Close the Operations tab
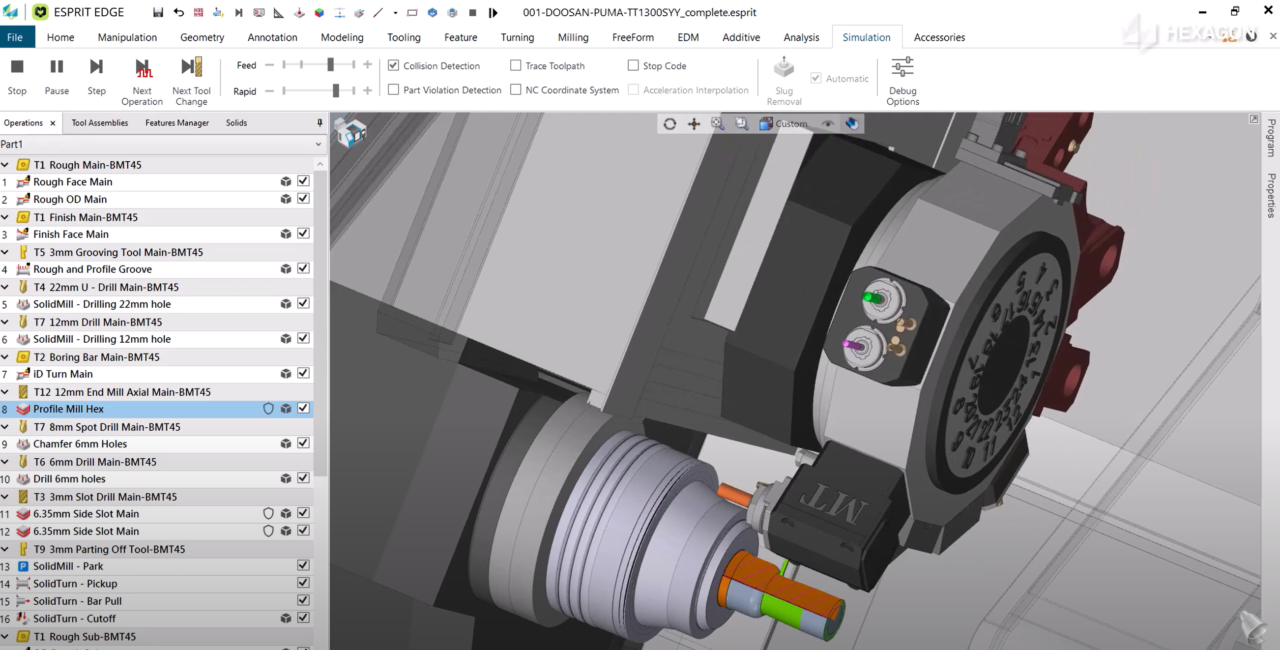 tap(52, 123)
